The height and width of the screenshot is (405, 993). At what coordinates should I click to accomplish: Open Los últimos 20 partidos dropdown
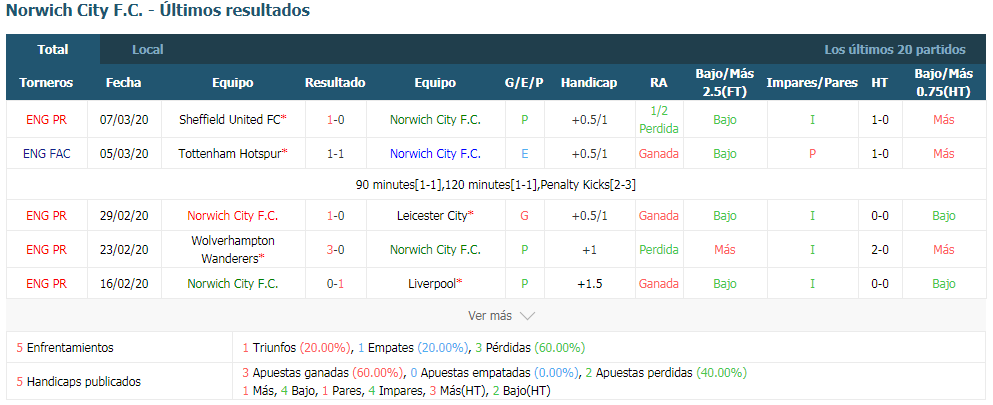(895, 49)
